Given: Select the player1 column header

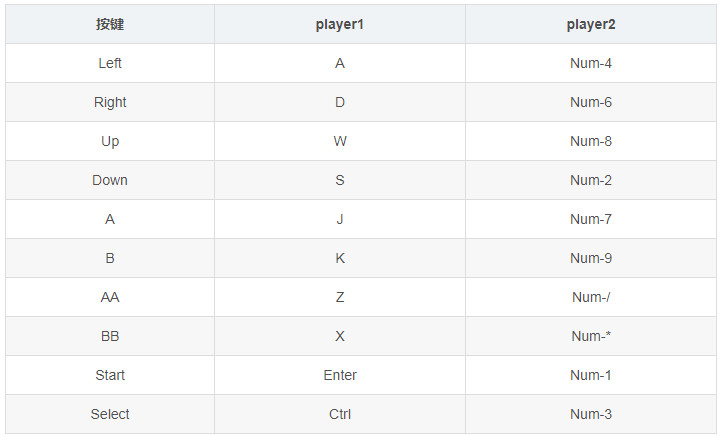Looking at the screenshot, I should point(340,24).
